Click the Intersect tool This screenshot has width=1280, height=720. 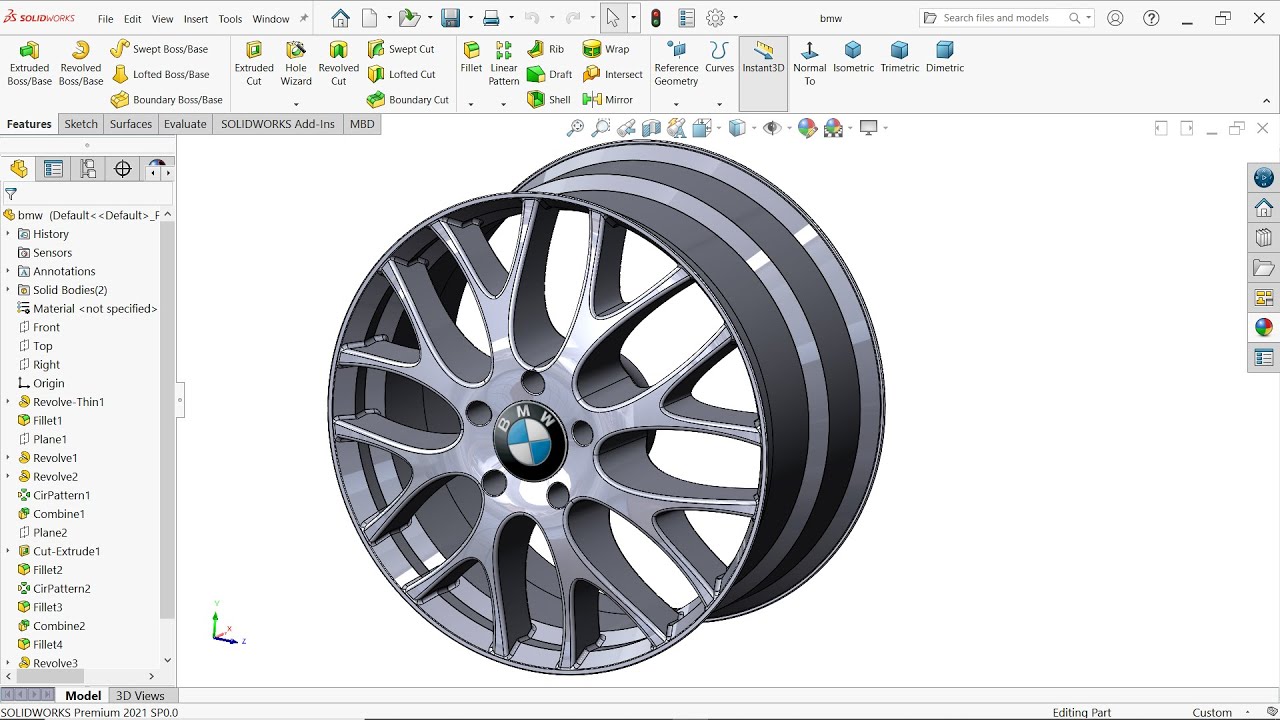tap(613, 74)
